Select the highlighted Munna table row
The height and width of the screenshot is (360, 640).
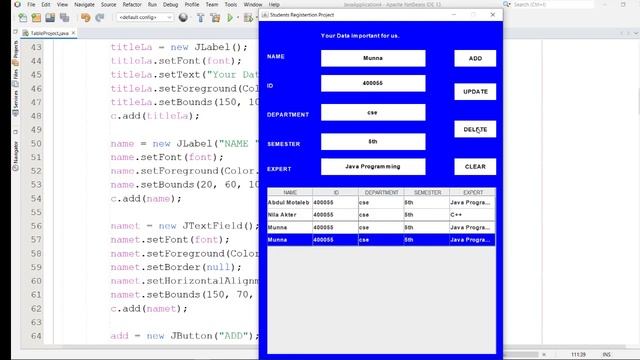[x=381, y=240]
